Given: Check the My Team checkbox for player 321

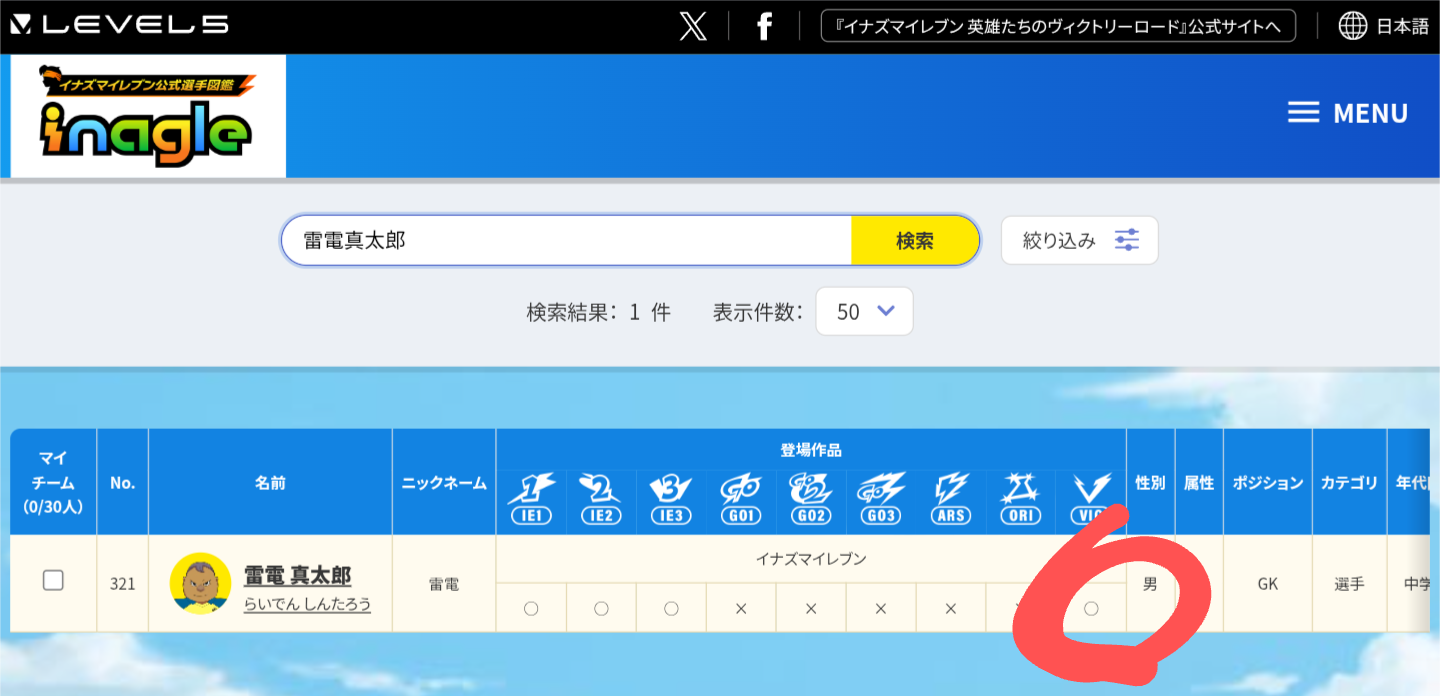Looking at the screenshot, I should click(x=53, y=581).
